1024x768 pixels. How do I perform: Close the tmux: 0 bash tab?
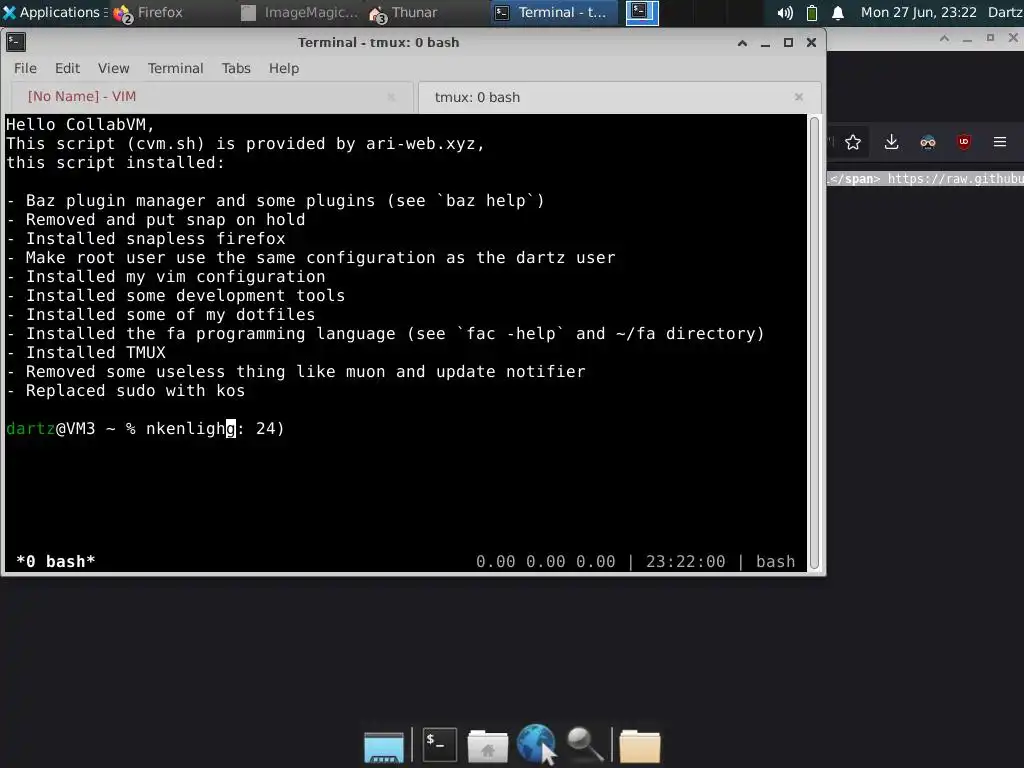click(799, 97)
